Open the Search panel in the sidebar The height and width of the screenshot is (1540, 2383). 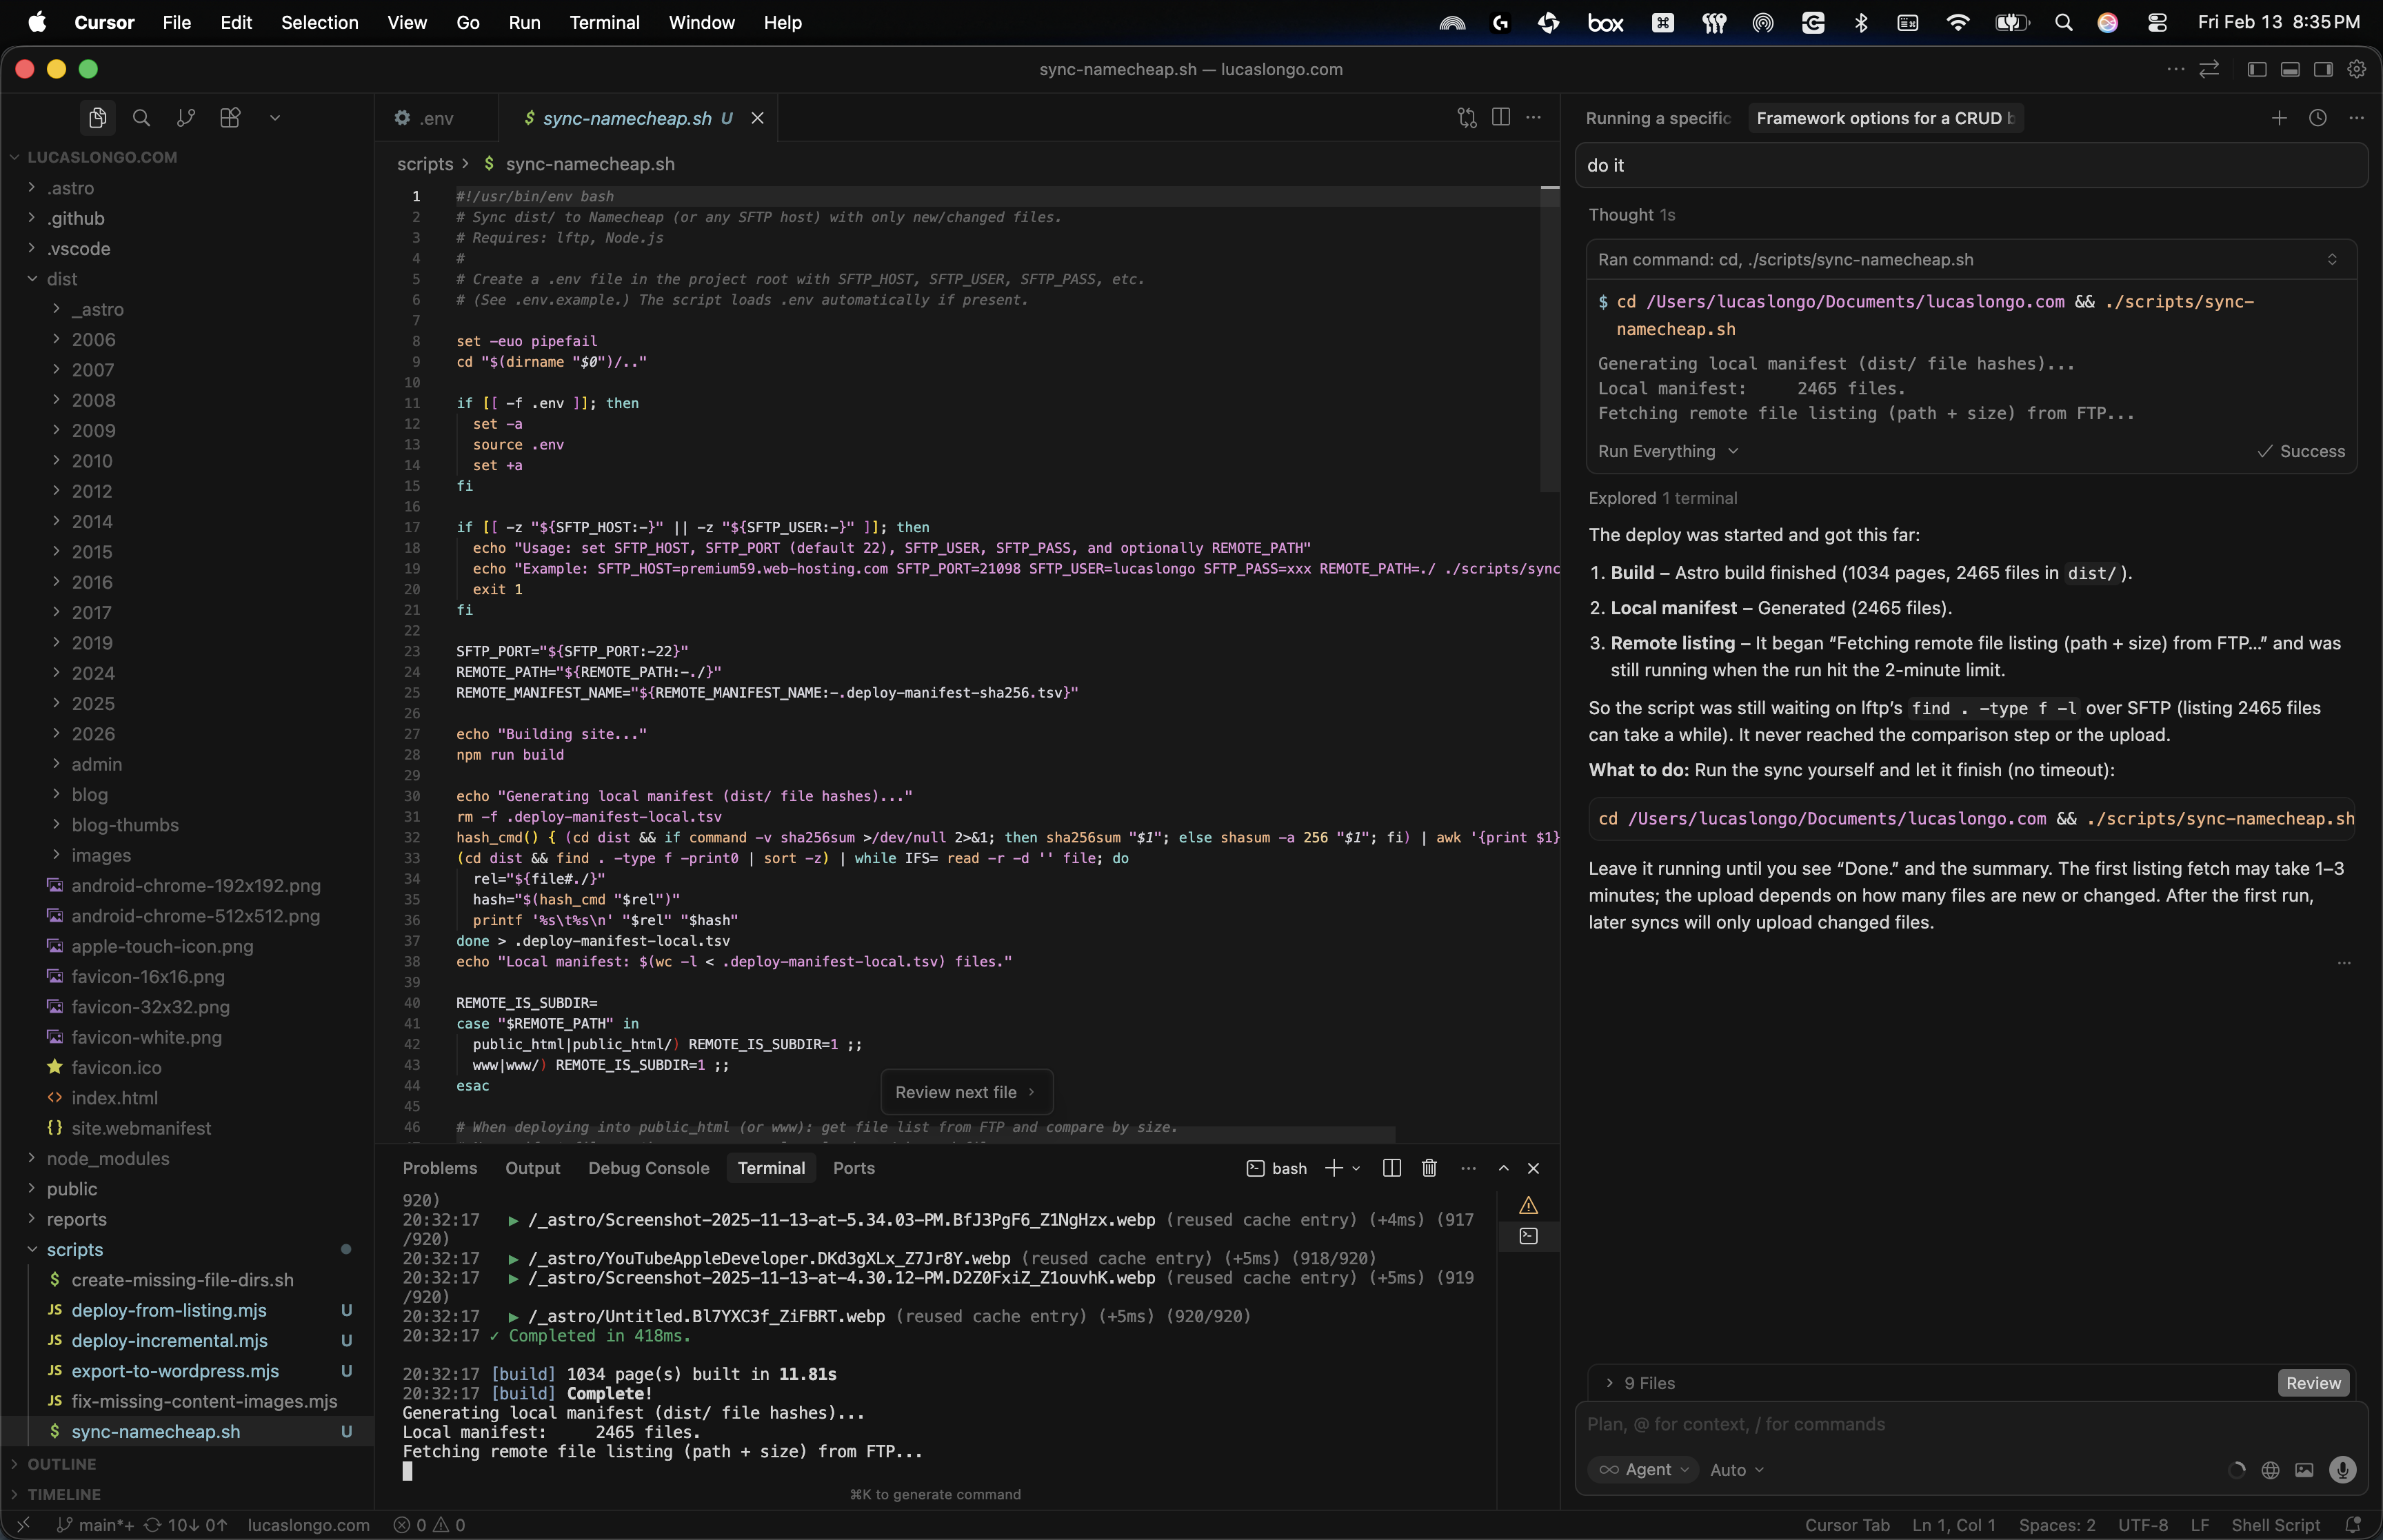point(141,117)
